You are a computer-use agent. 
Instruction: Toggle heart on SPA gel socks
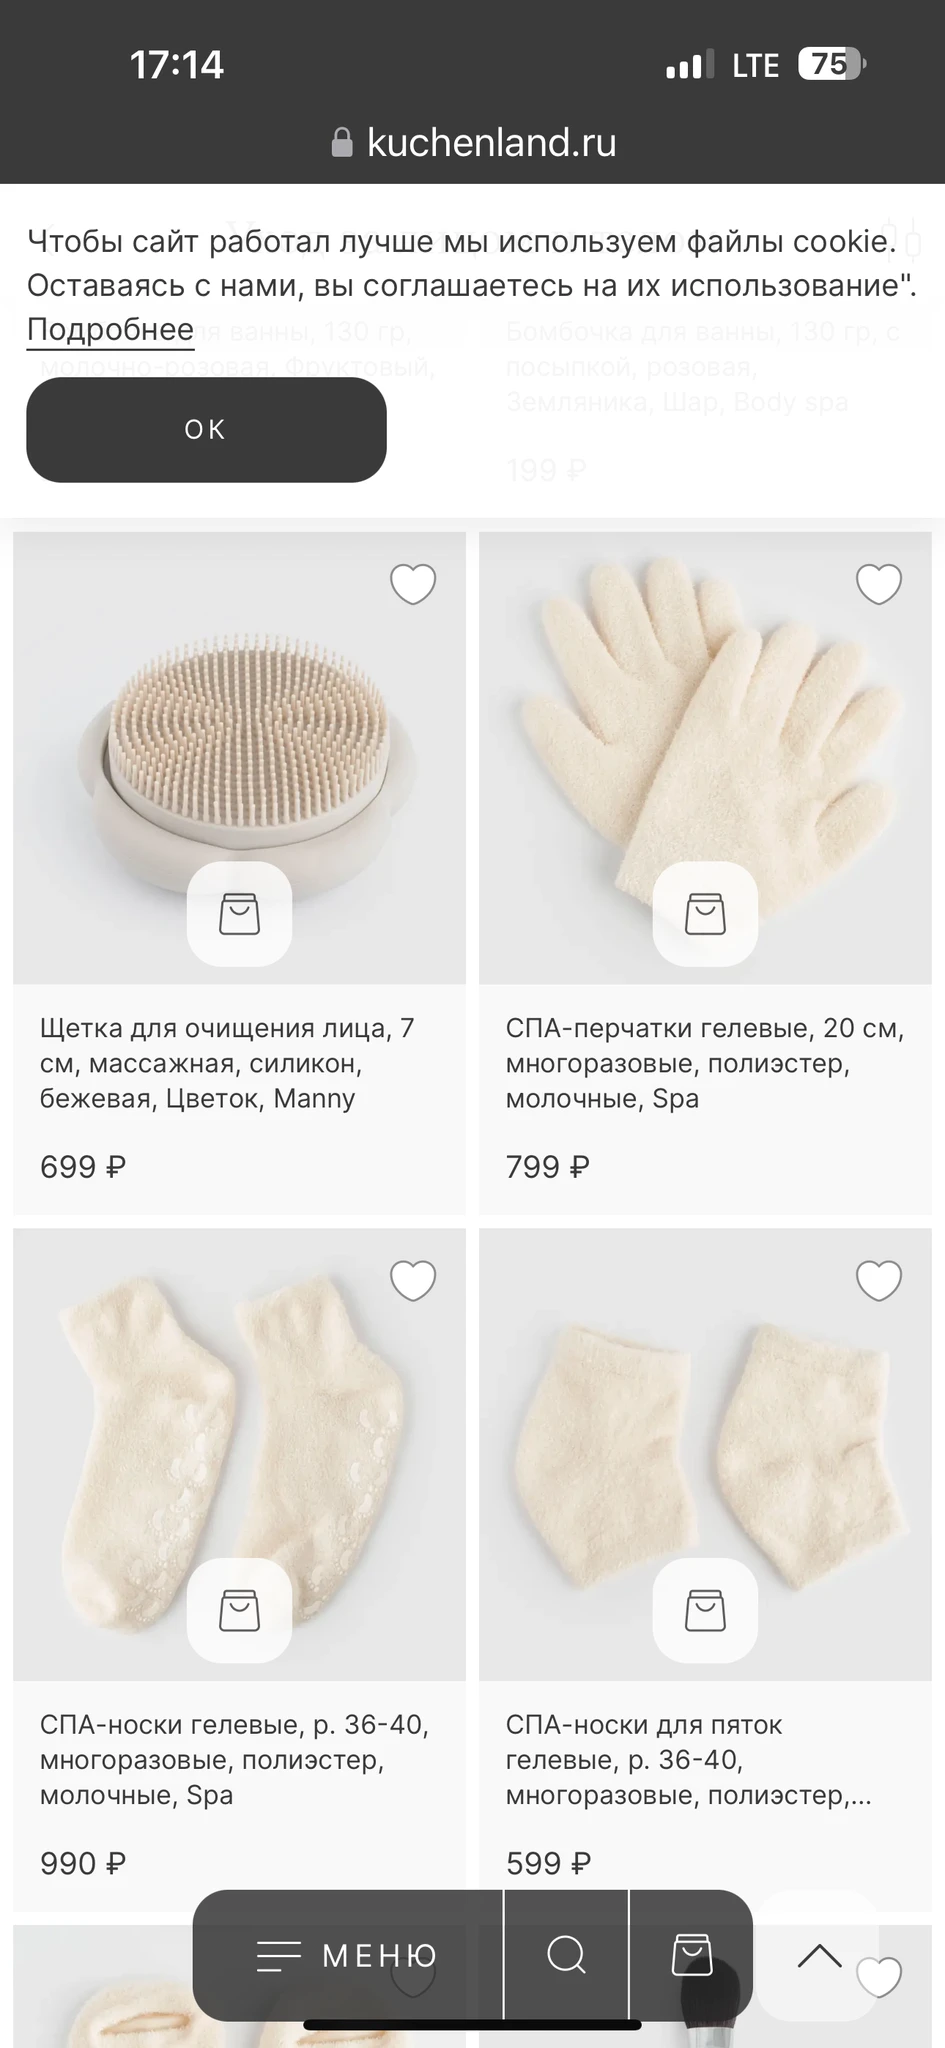(413, 1280)
